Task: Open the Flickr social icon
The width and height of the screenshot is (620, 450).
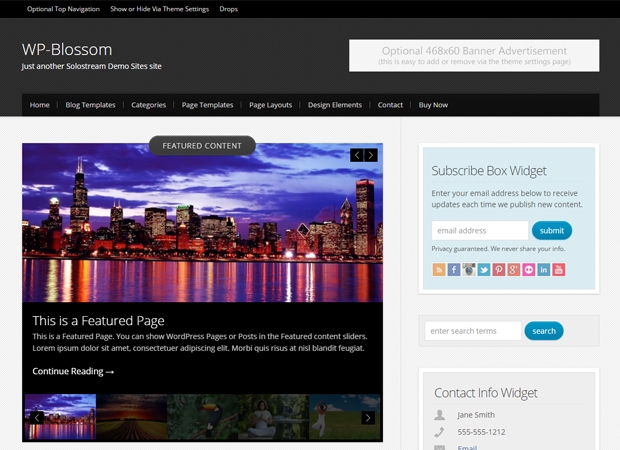Action: click(529, 270)
